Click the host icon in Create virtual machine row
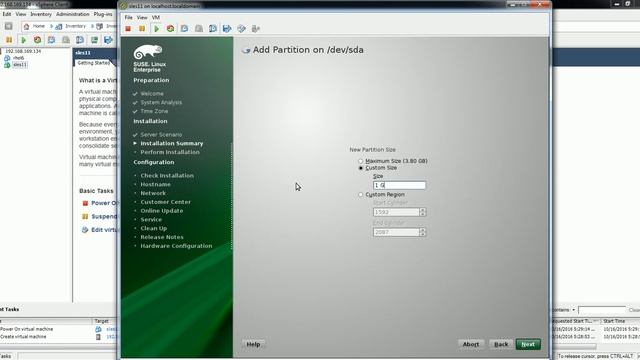The height and width of the screenshot is (360, 640). point(98,337)
